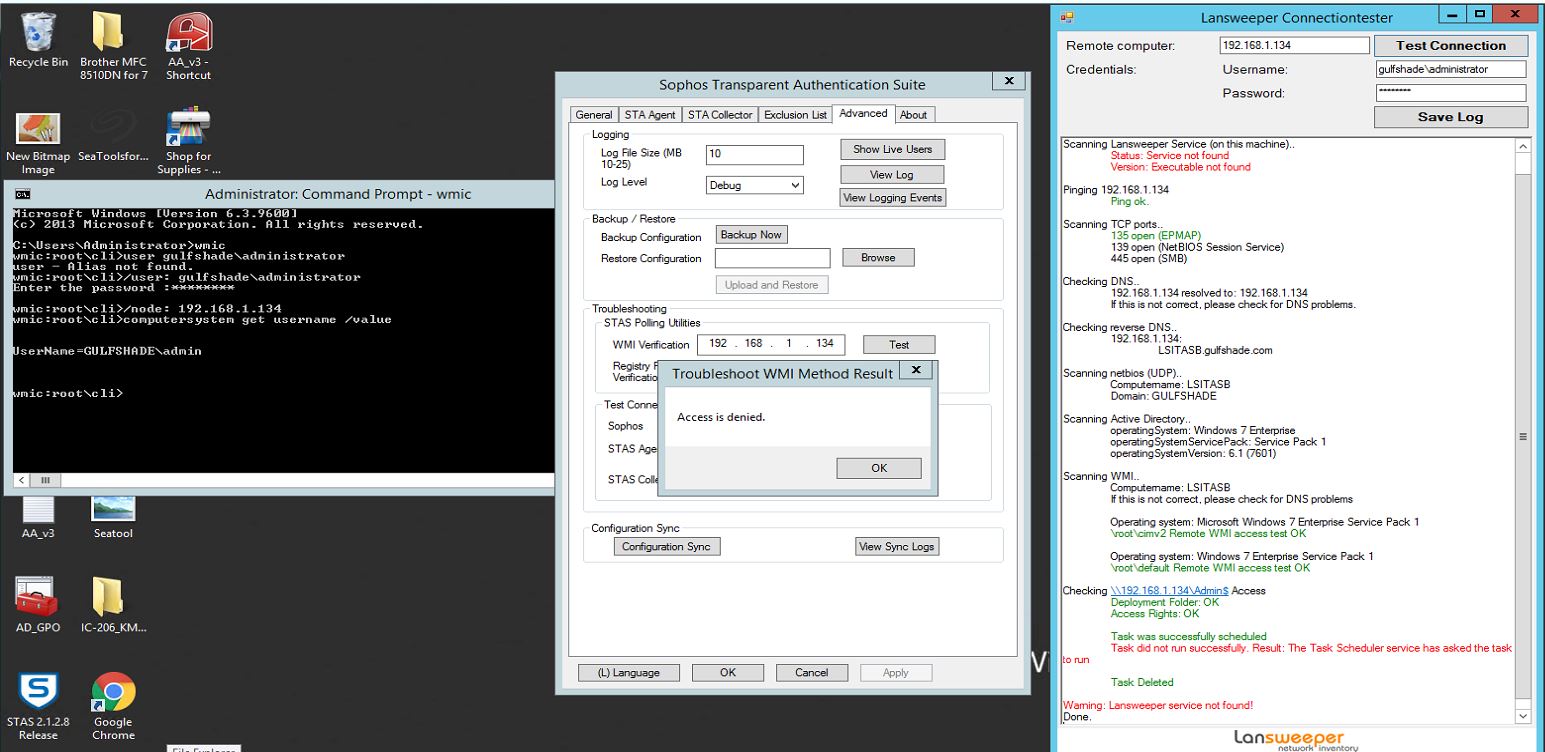Click 'Status: Service not found' log line
Image resolution: width=1545 pixels, height=752 pixels.
tap(1170, 156)
